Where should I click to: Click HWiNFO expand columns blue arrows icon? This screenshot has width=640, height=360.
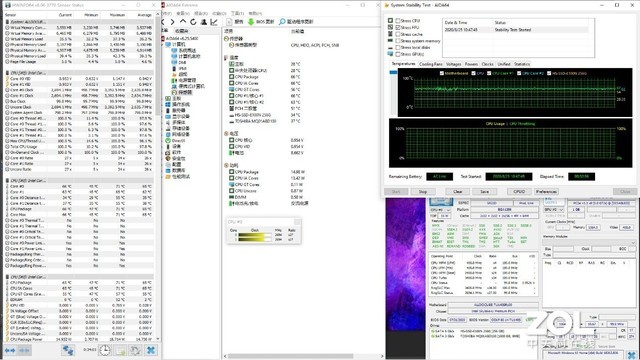[10, 350]
